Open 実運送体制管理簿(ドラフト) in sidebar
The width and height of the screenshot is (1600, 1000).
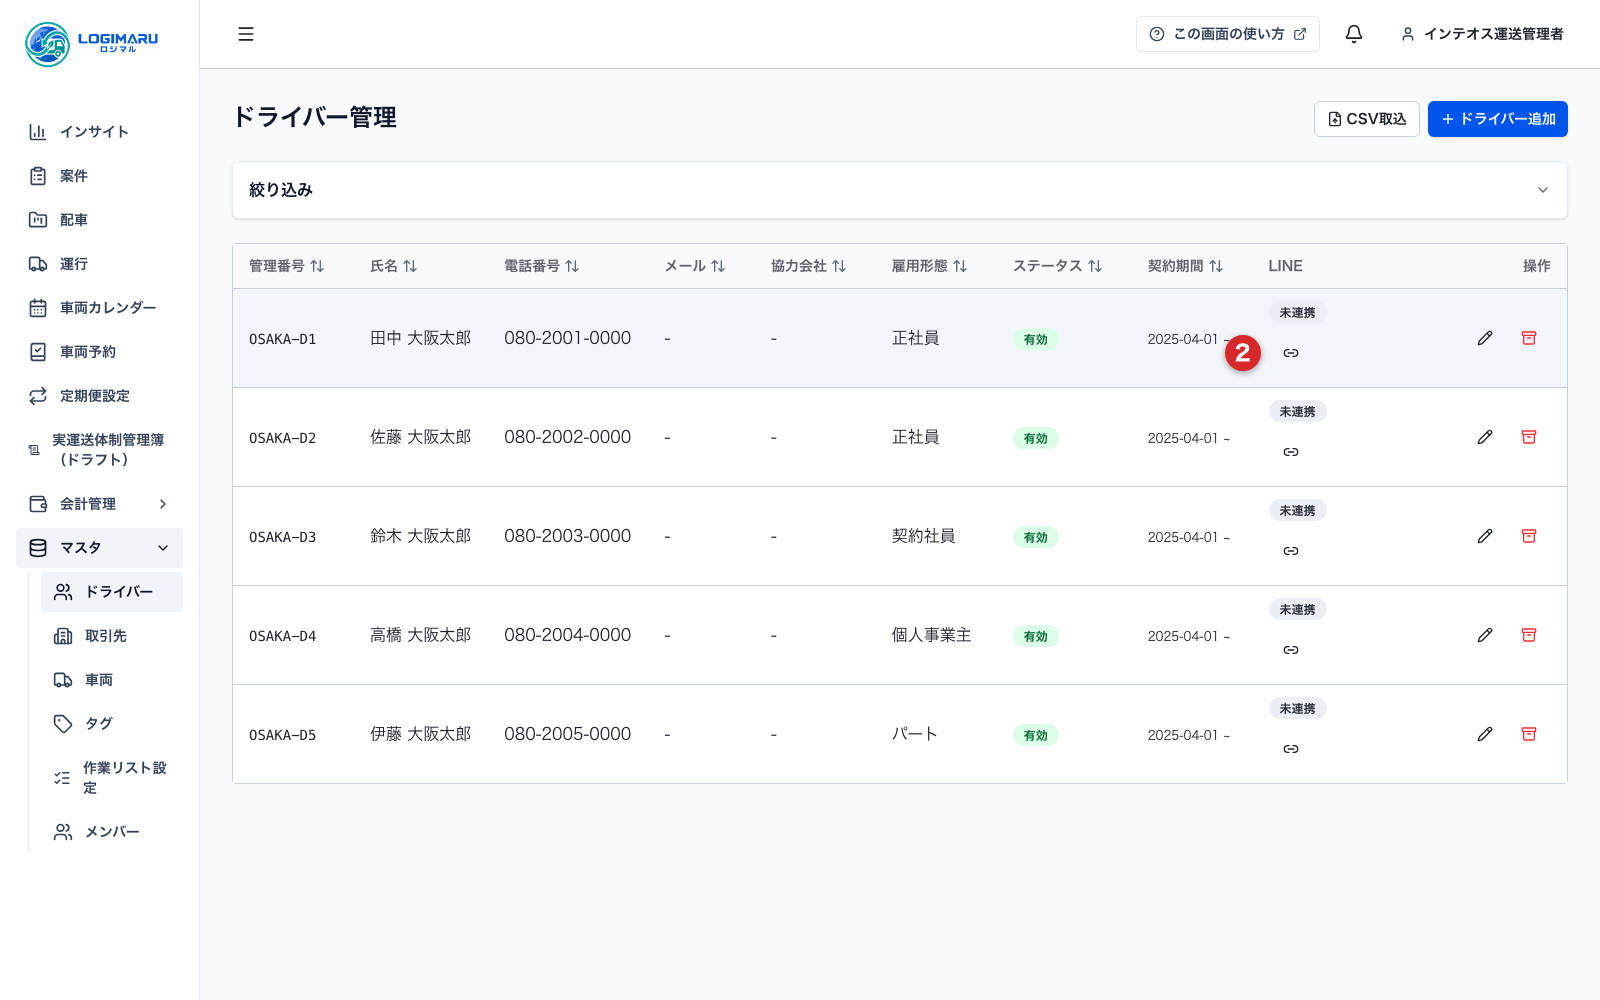(99, 450)
